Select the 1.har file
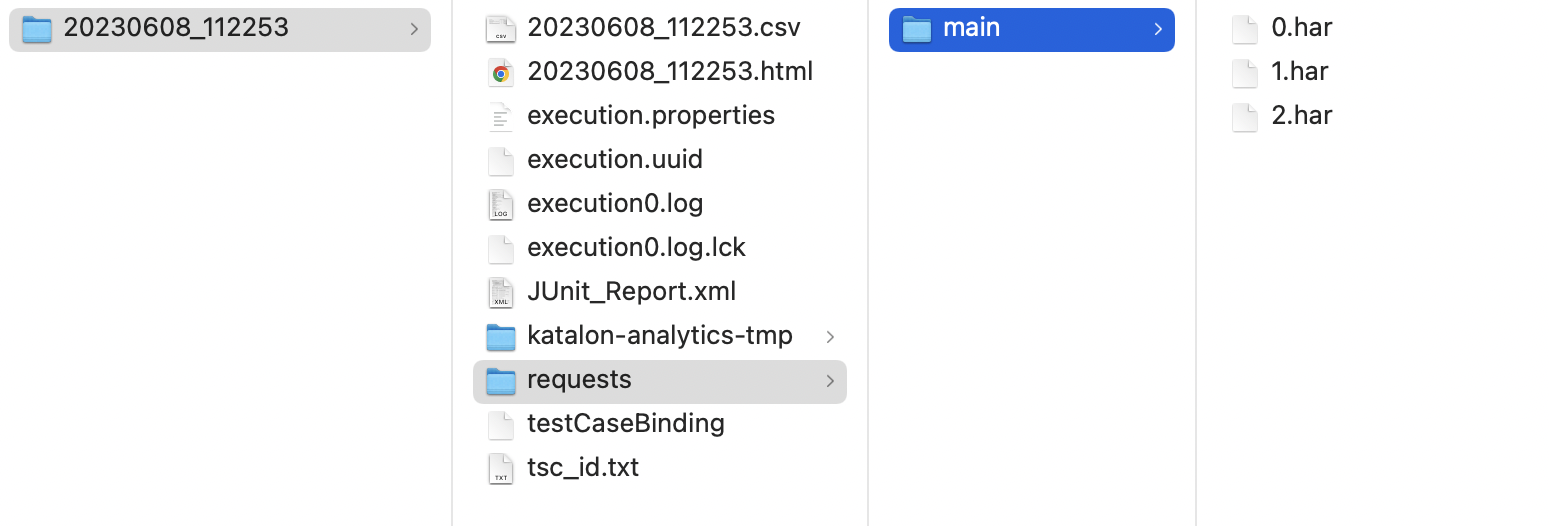 click(1299, 72)
